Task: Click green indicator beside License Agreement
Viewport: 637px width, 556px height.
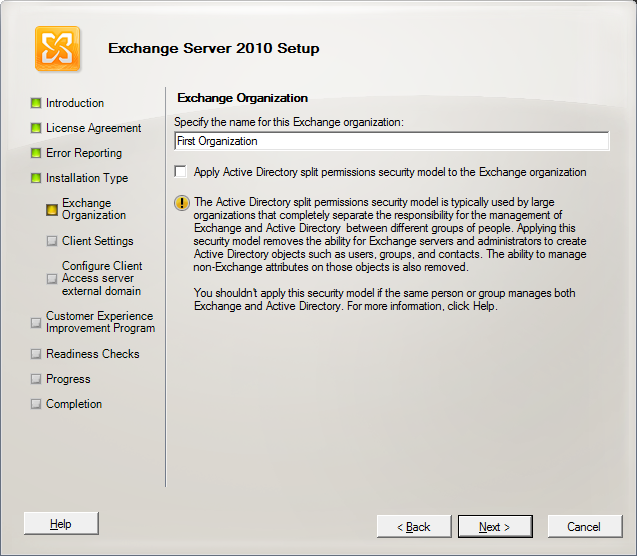Action: pyautogui.click(x=36, y=128)
